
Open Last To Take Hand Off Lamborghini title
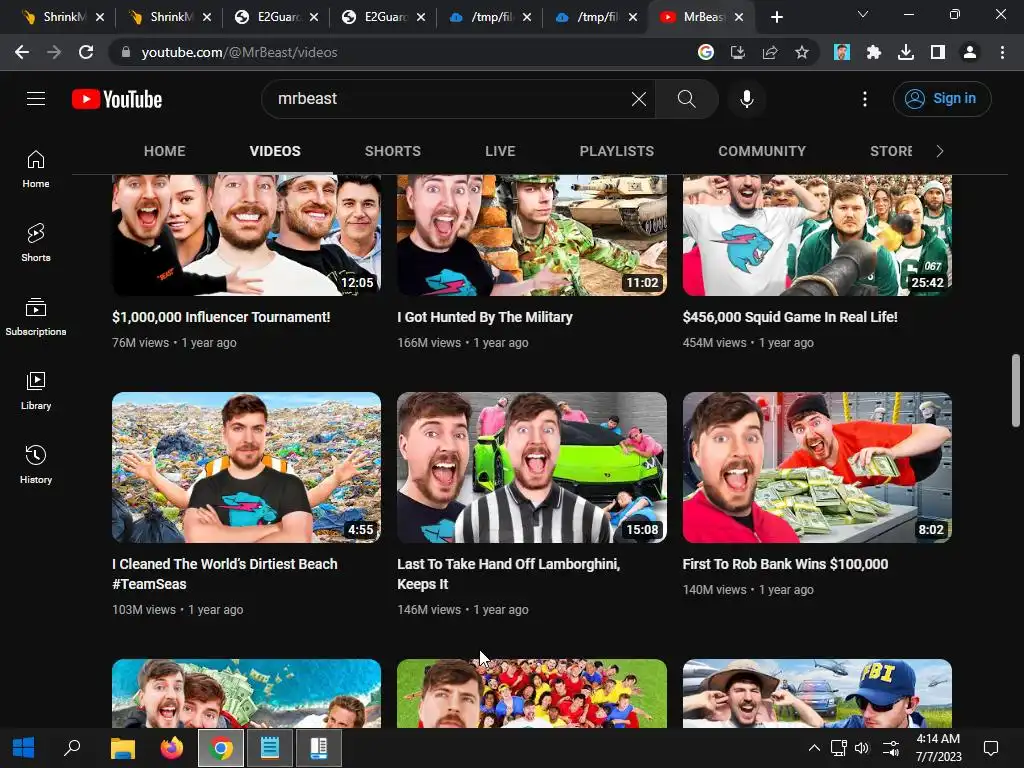tap(509, 573)
